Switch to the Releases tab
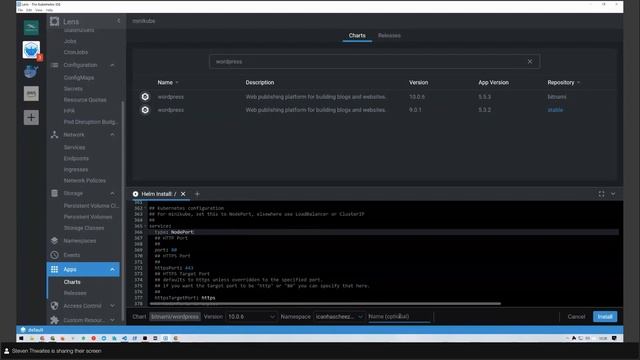Screen dimensions: 640x360 point(389,36)
